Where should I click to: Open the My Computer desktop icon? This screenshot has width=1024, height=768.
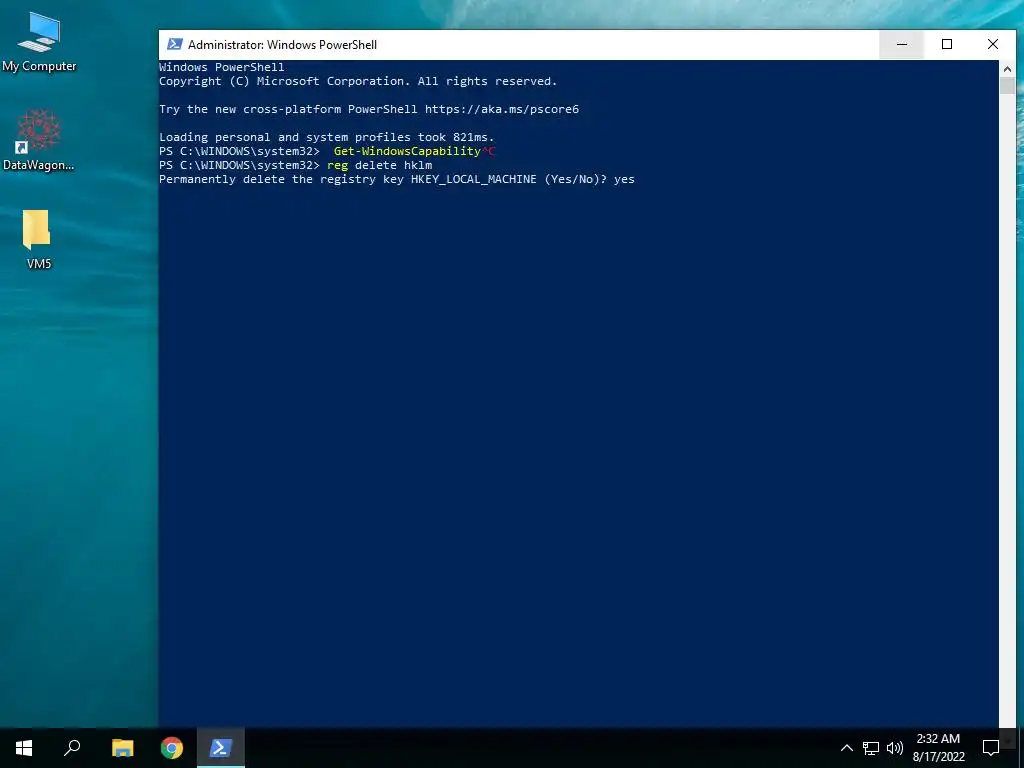(x=39, y=40)
